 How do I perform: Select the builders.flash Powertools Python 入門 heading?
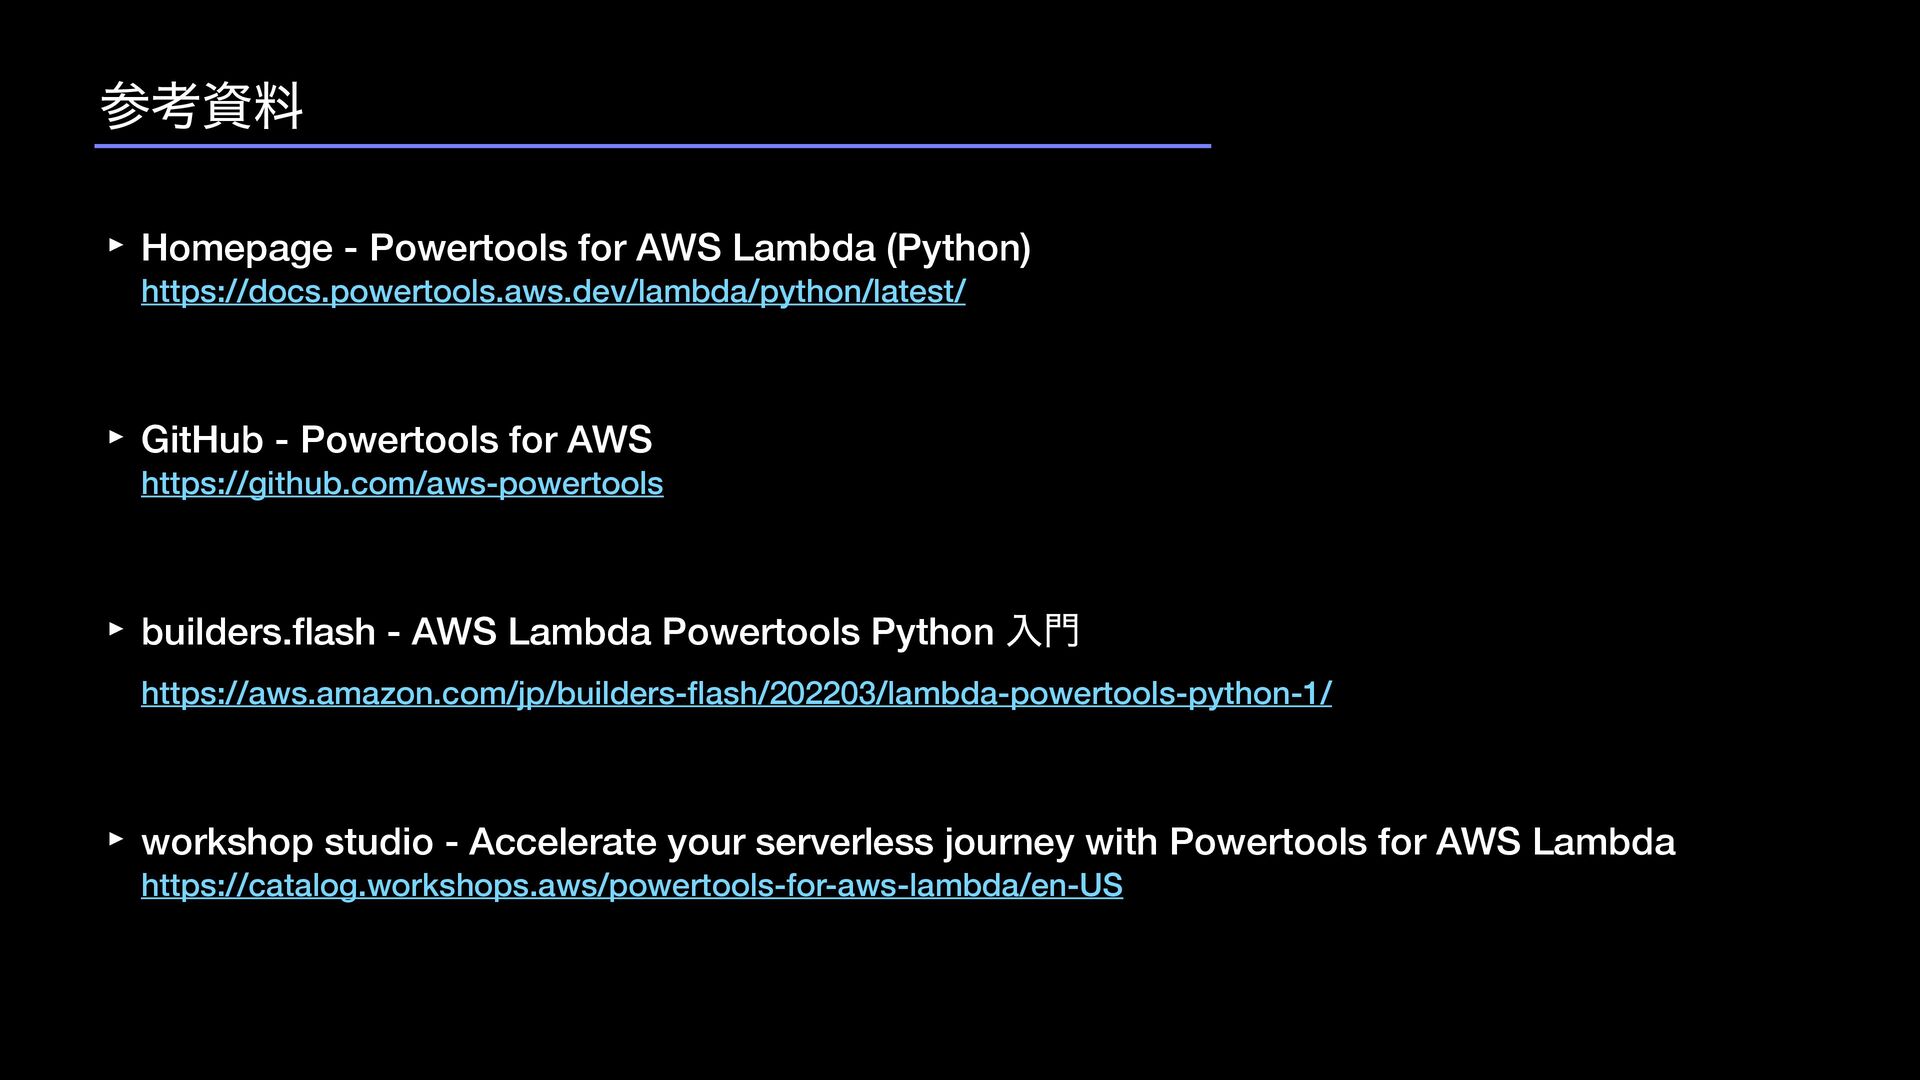tap(610, 631)
